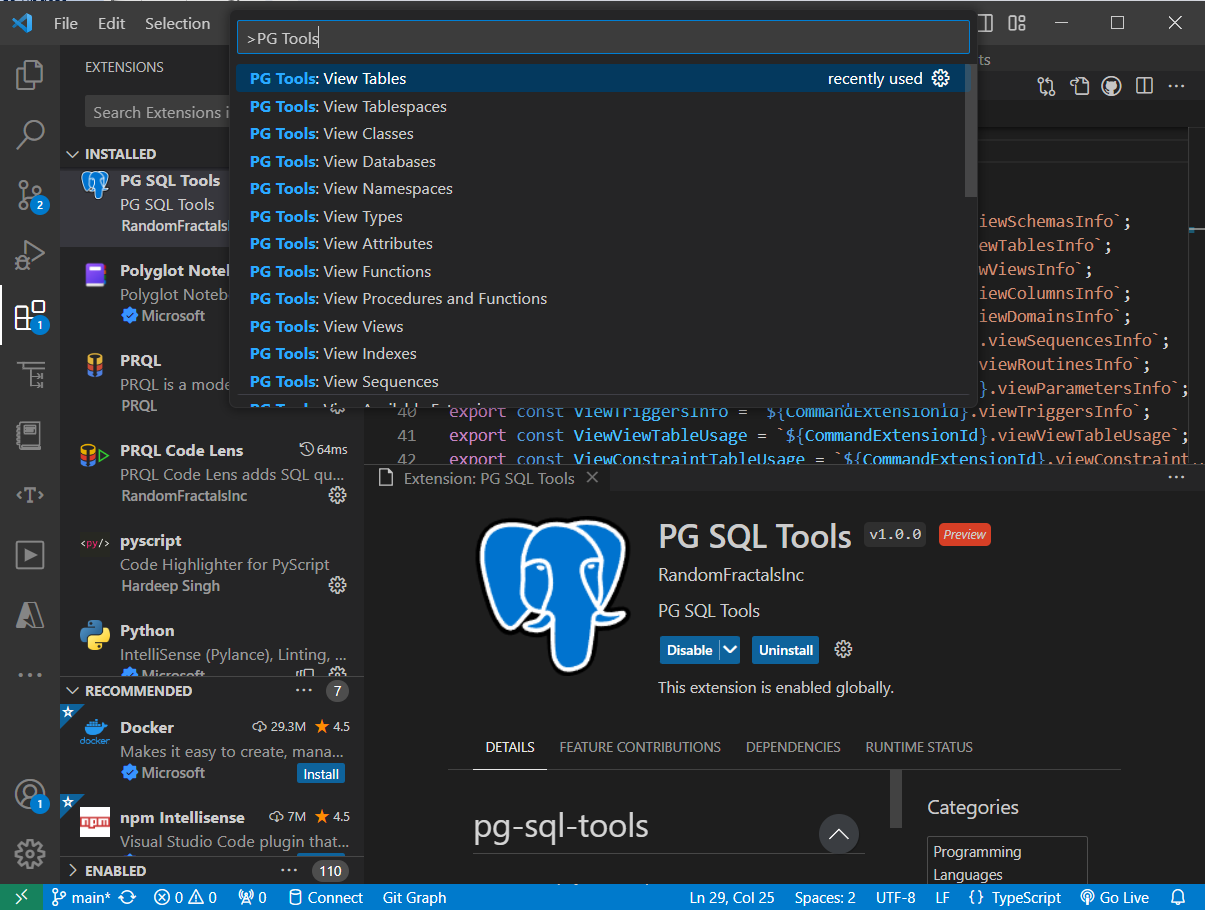Image resolution: width=1205 pixels, height=910 pixels.
Task: Run PG Tools: View Procedures and Functions
Action: 603,298
